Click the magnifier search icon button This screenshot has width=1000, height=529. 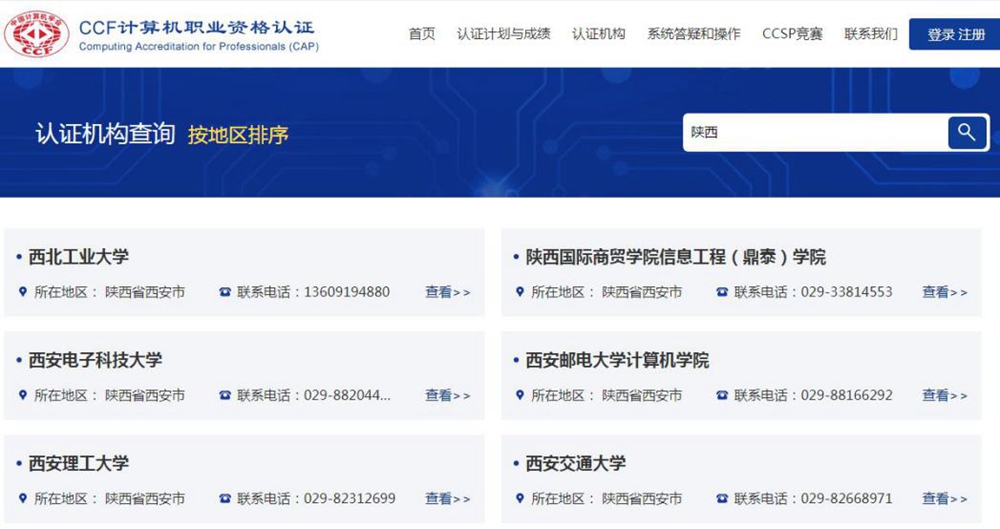tap(966, 132)
